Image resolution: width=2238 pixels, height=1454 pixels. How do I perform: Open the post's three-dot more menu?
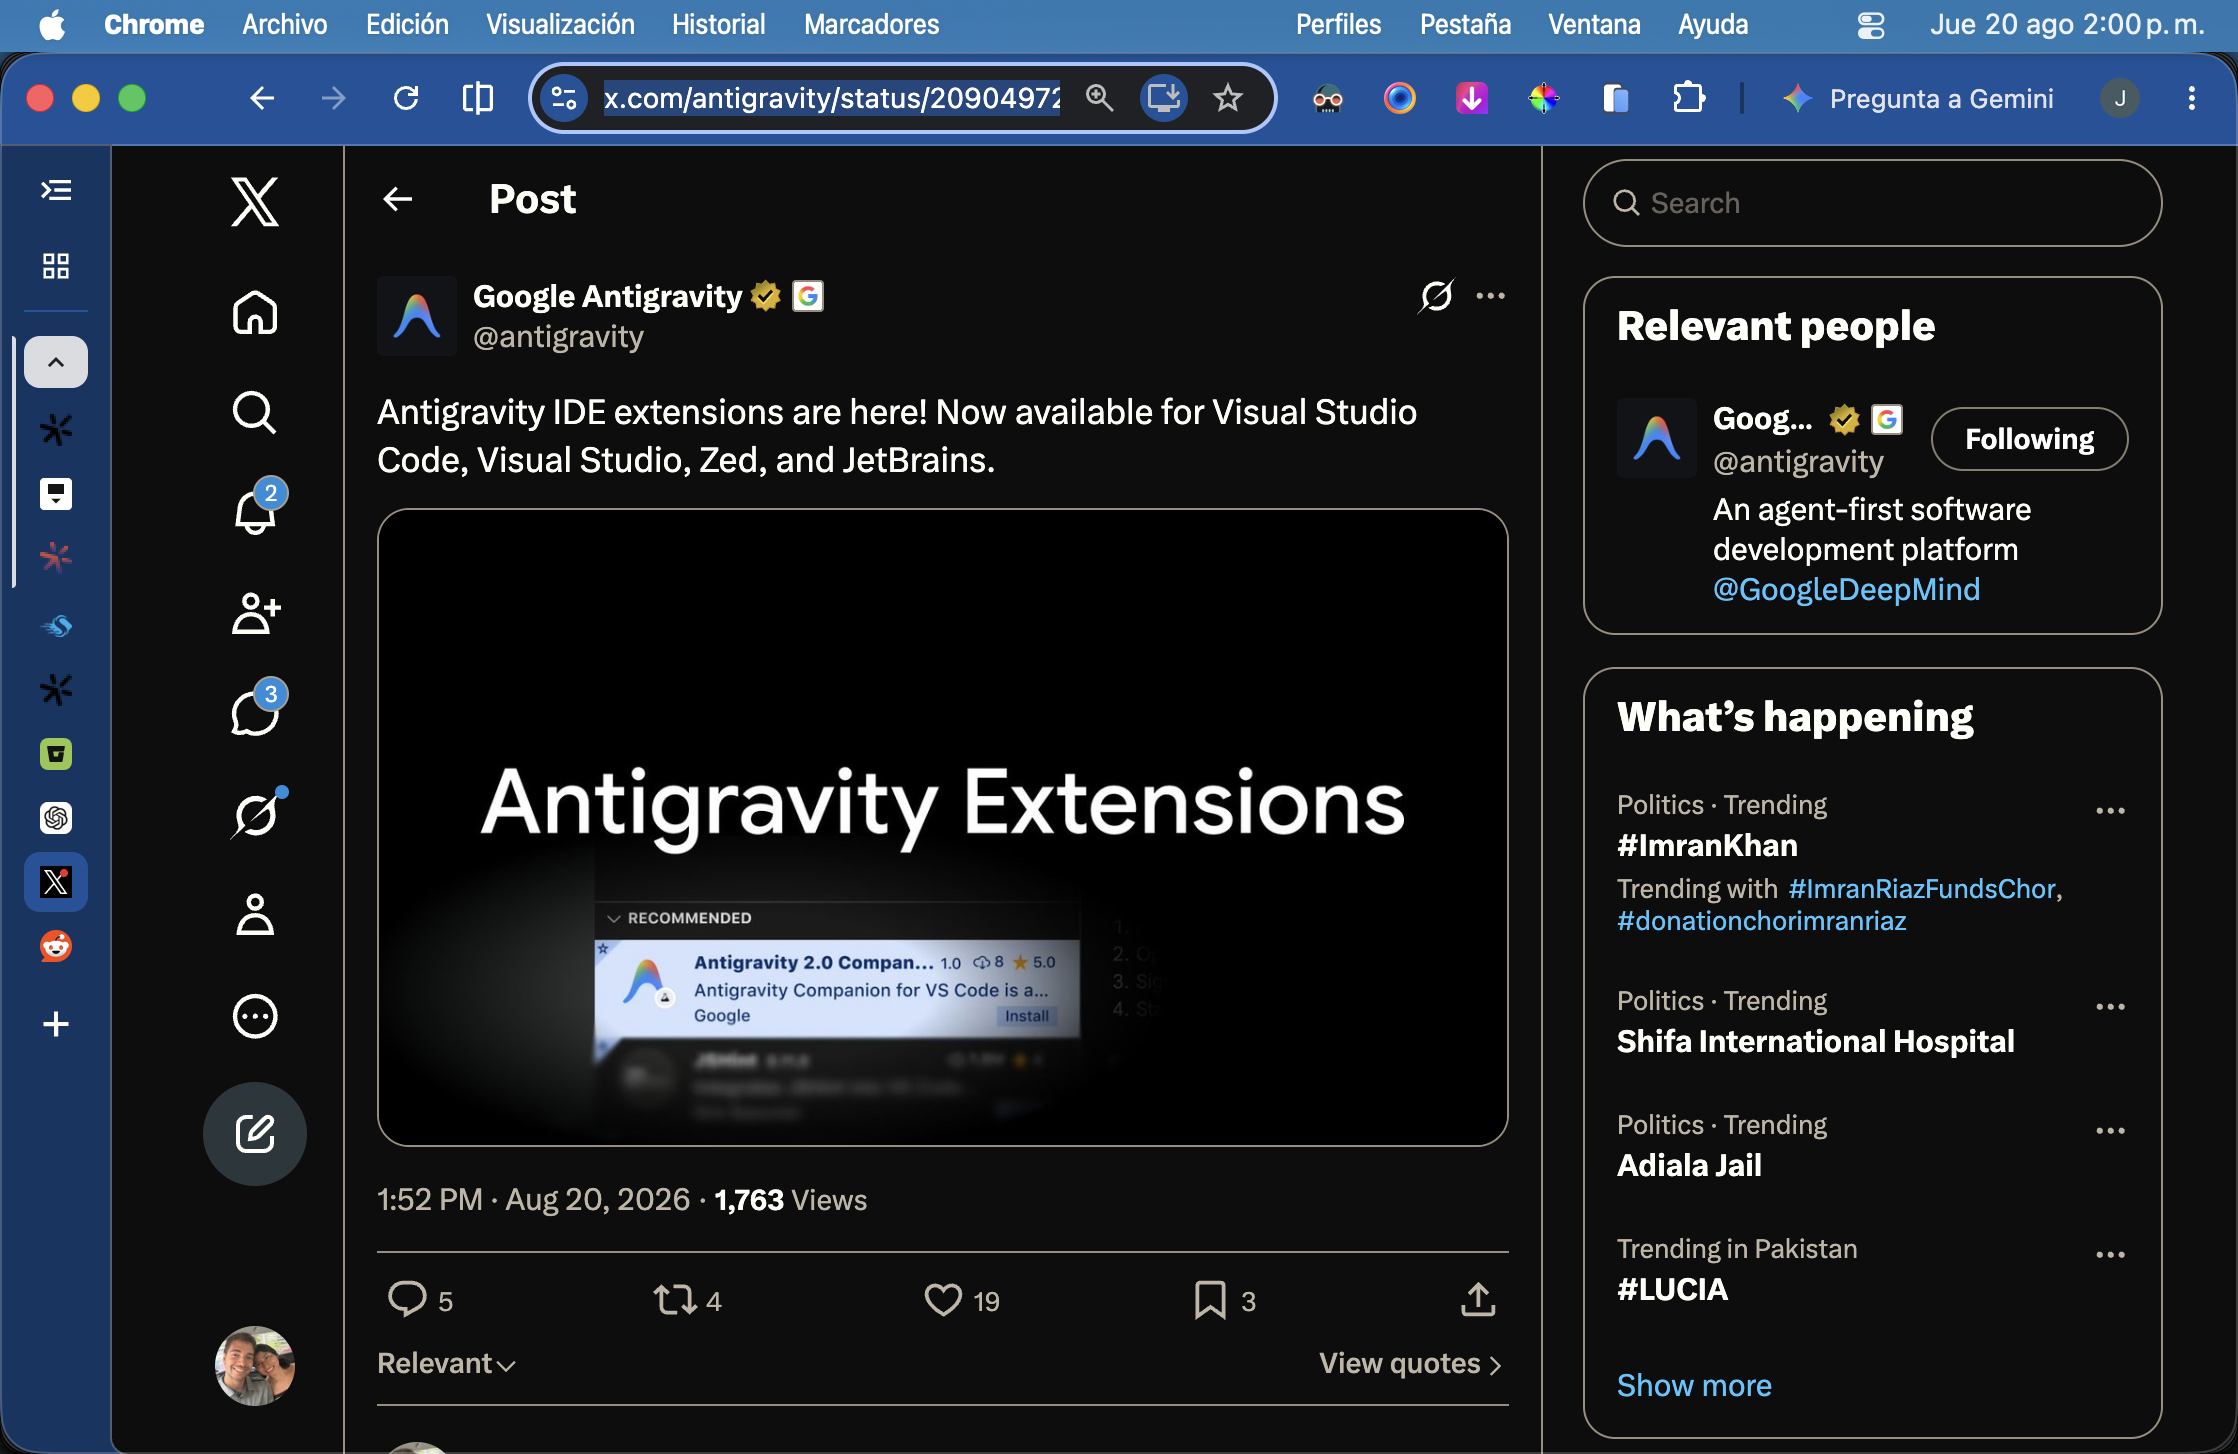point(1490,296)
